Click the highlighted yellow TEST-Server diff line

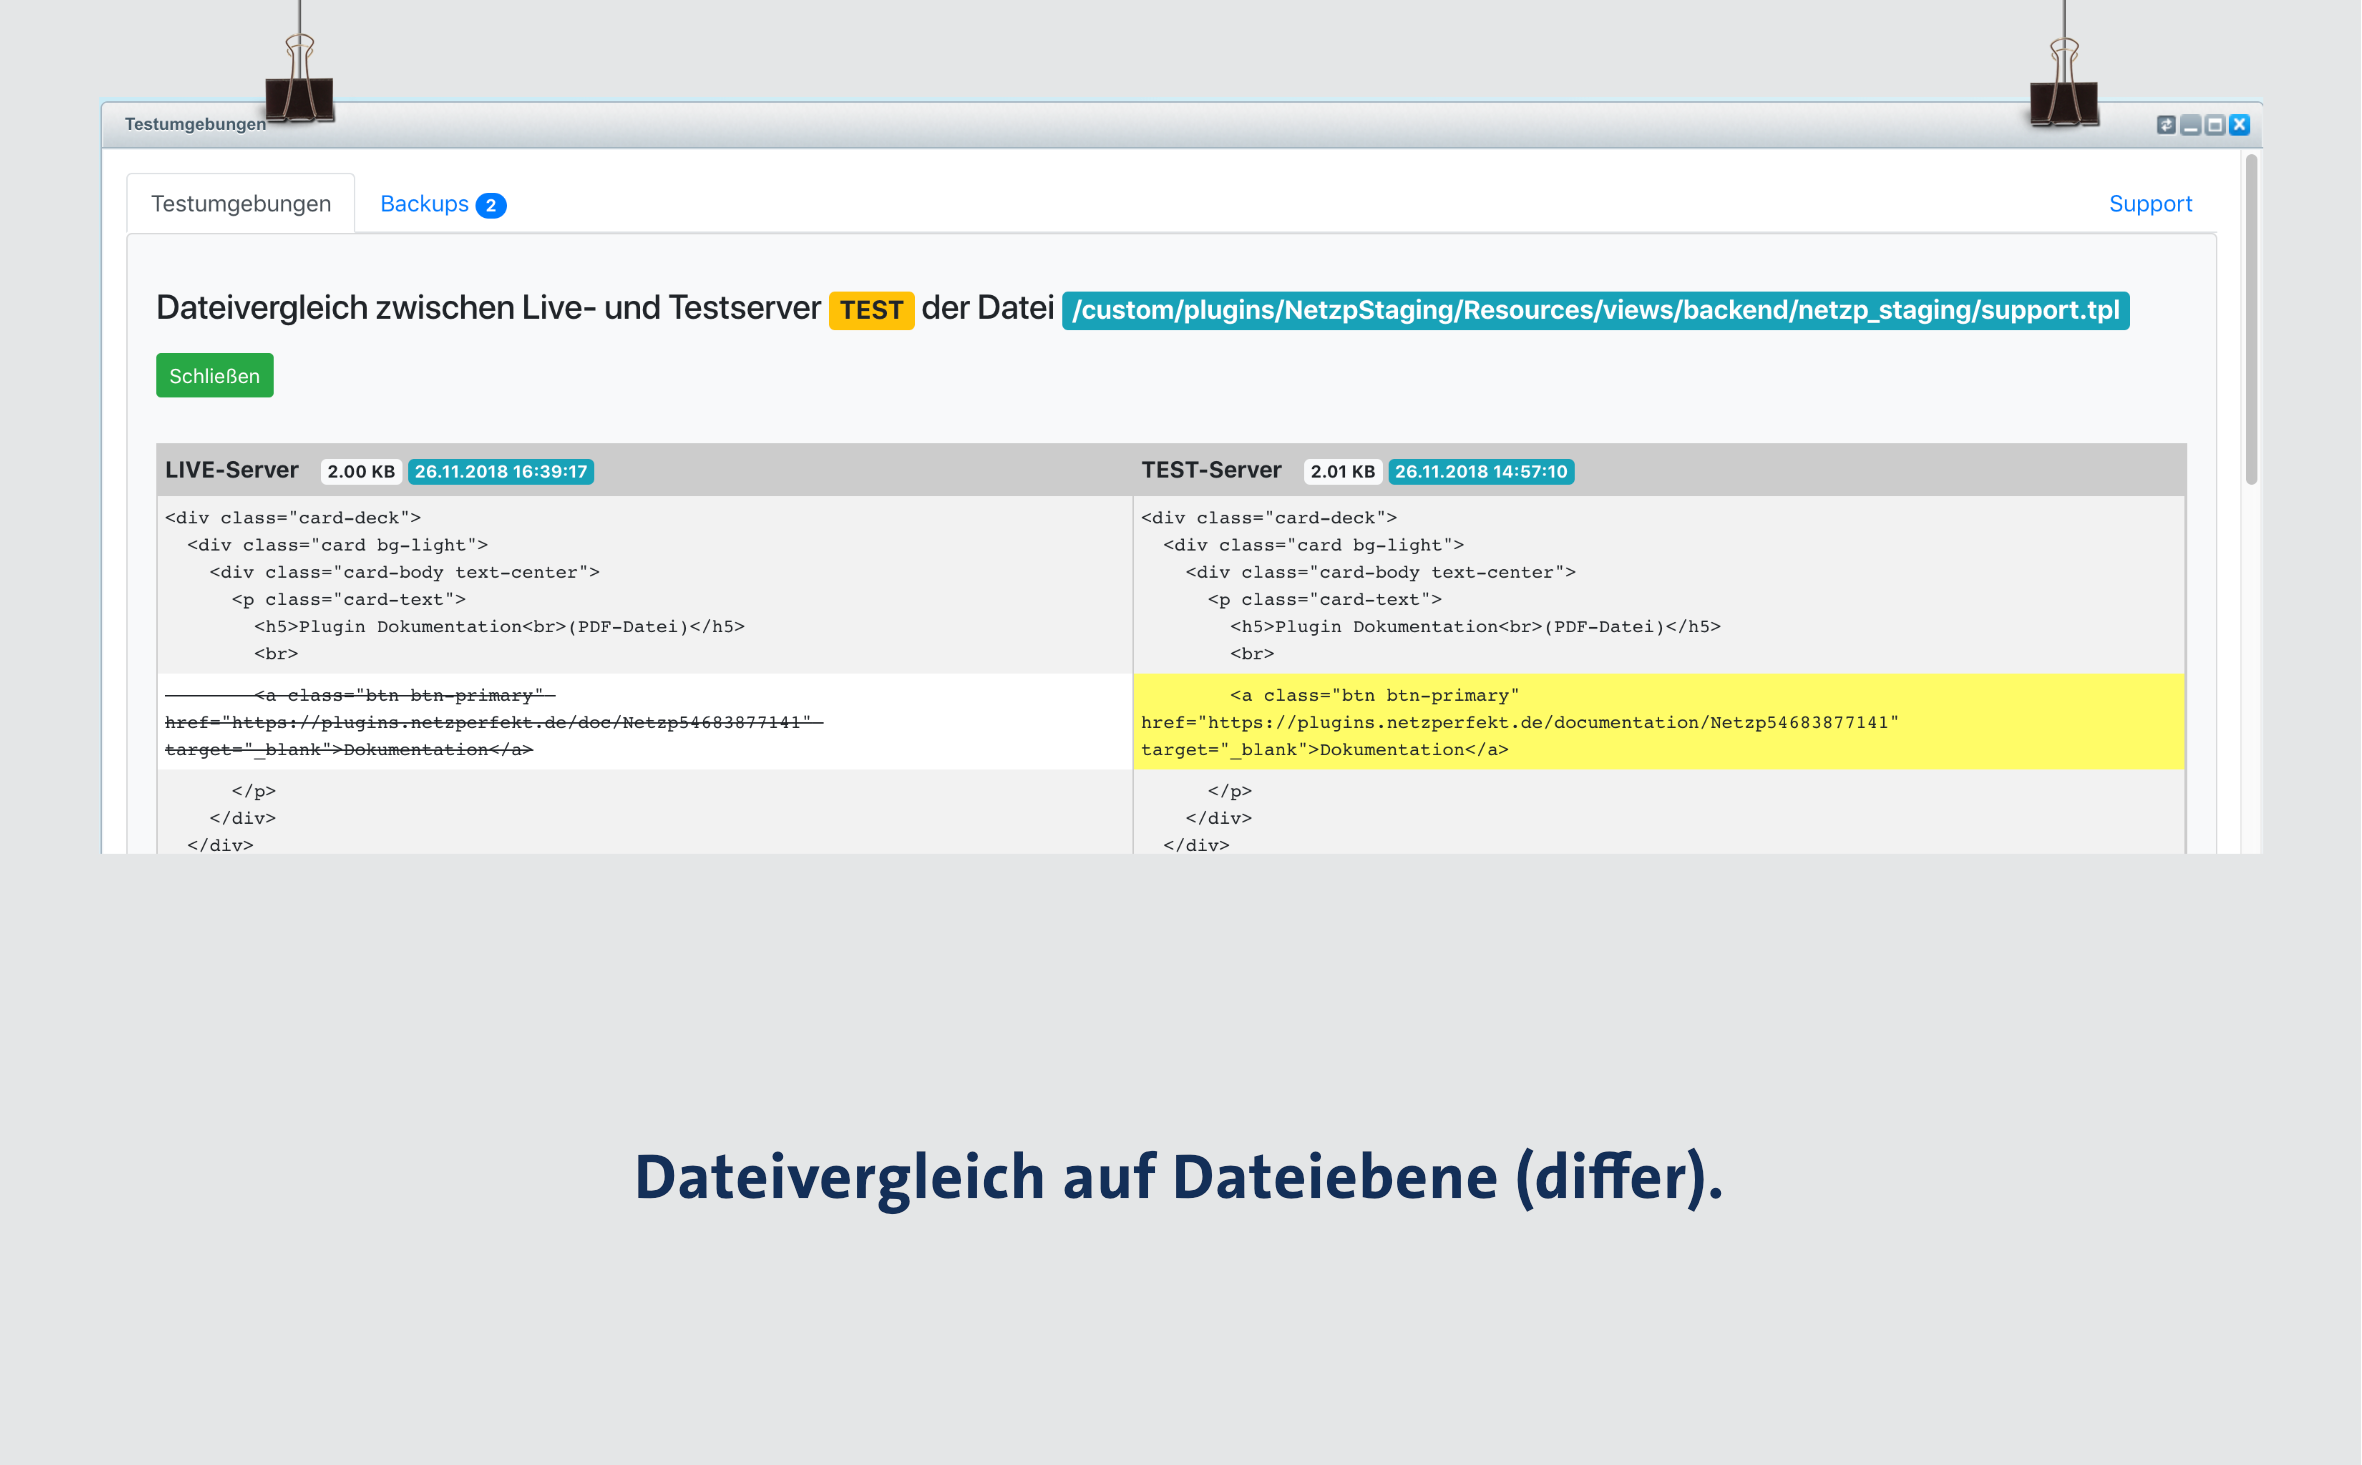1658,722
